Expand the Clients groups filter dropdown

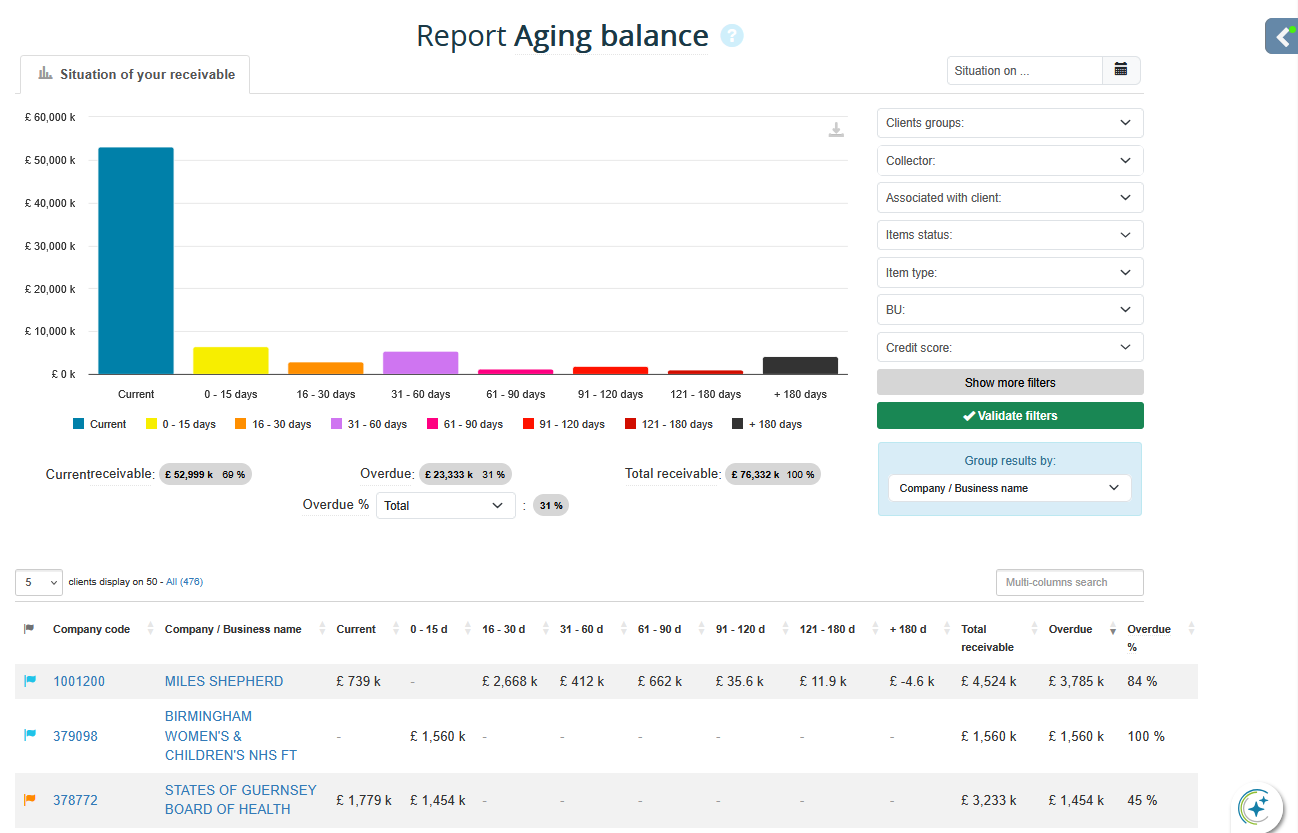1009,123
